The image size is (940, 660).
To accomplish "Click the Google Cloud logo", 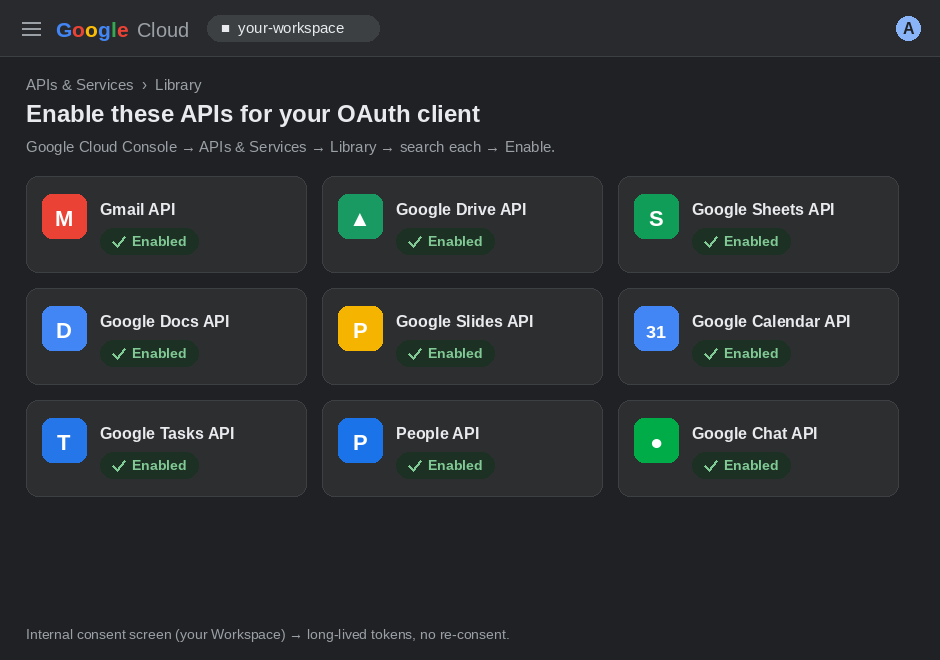I will click(122, 30).
